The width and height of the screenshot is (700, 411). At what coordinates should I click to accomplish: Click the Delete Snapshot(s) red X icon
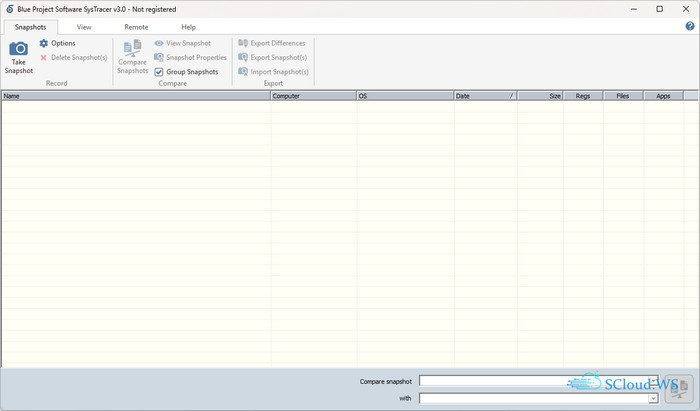click(x=44, y=58)
